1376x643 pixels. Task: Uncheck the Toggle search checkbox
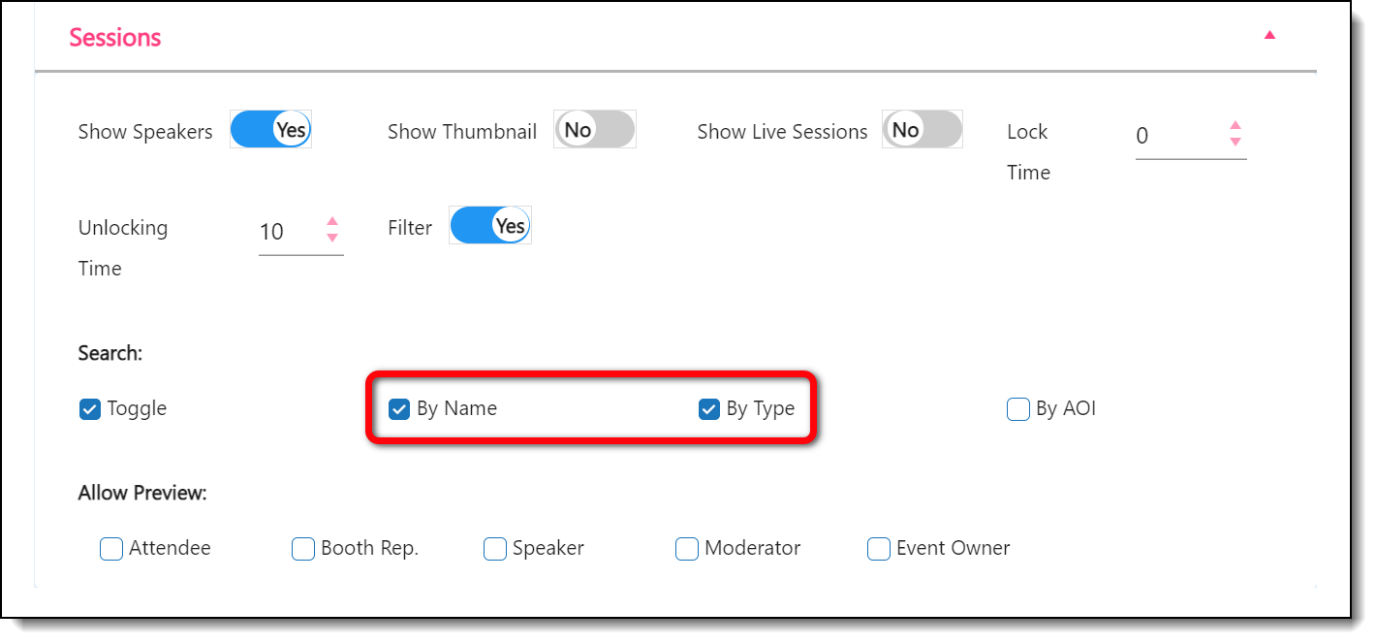90,409
